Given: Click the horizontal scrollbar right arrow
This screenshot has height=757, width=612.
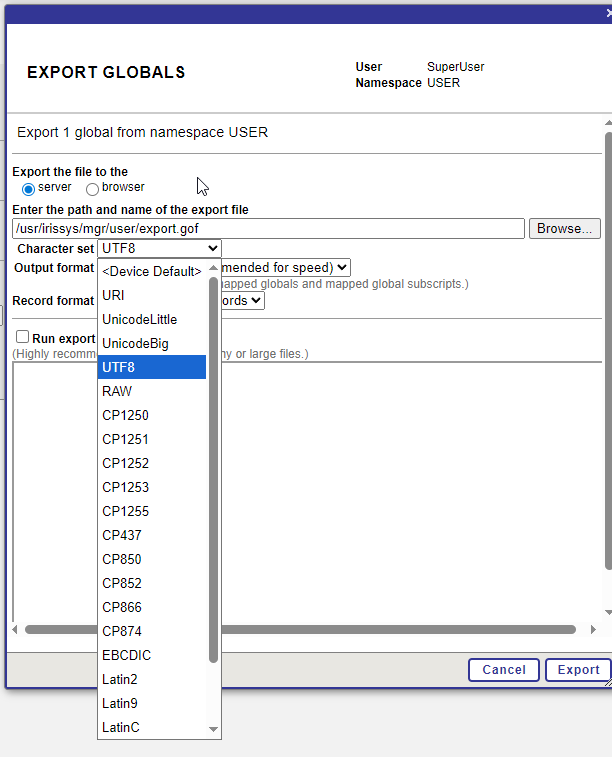Looking at the screenshot, I should [x=593, y=630].
